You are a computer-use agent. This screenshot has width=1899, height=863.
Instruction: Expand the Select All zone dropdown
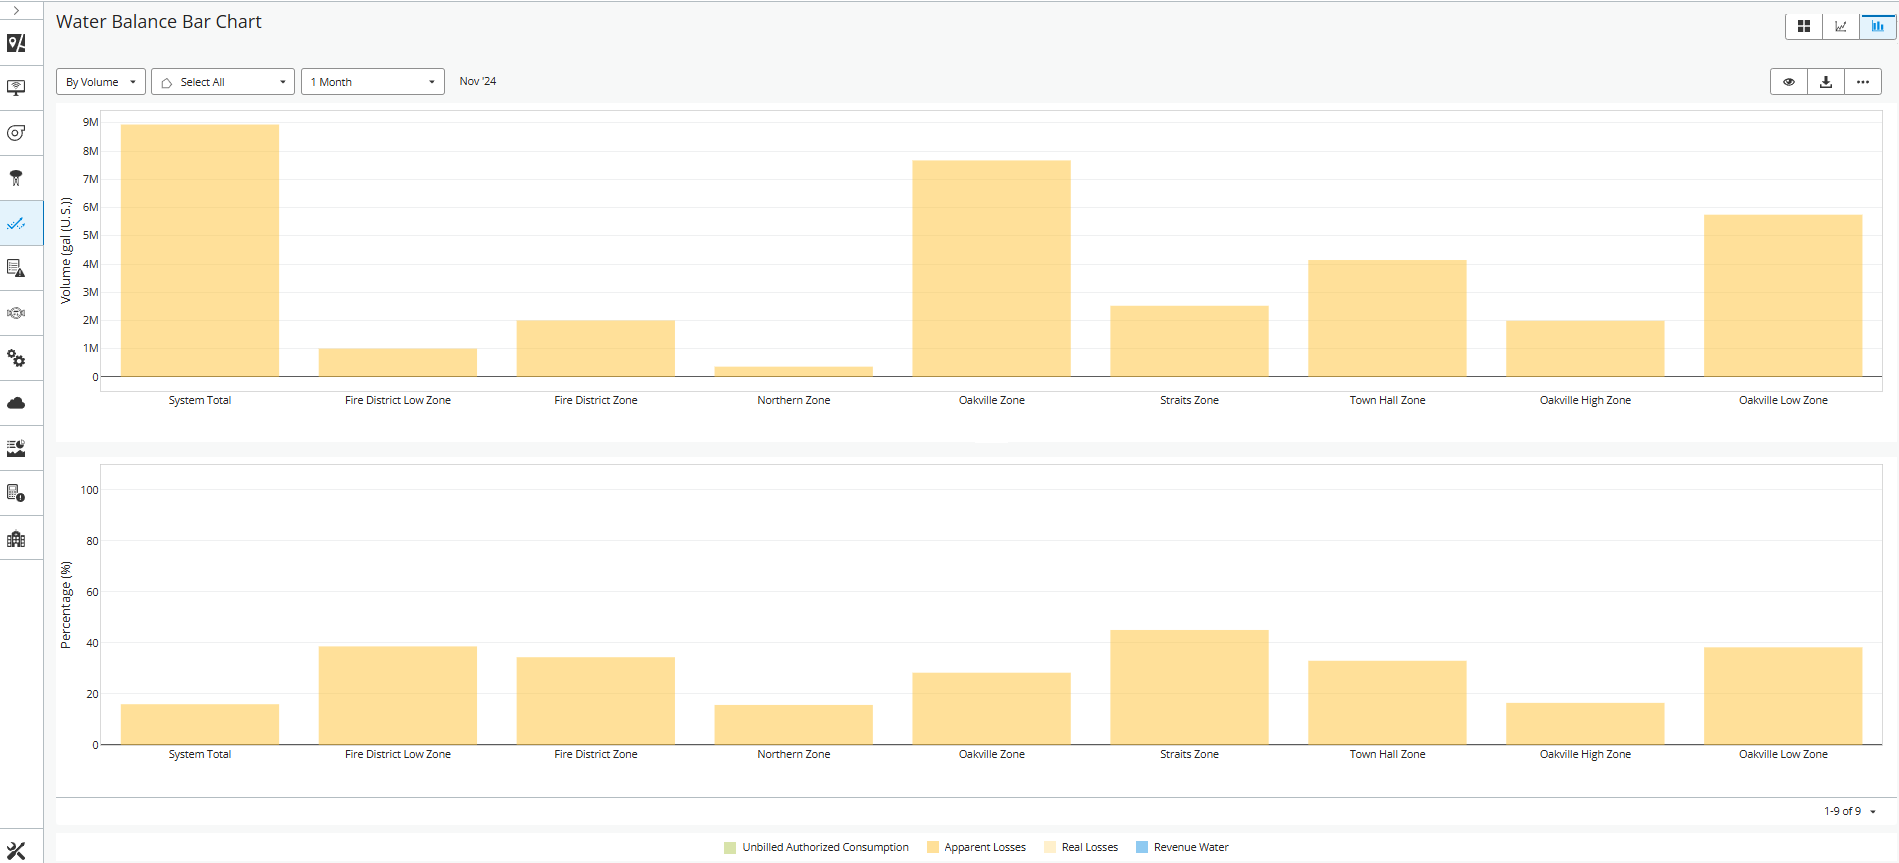coord(223,82)
